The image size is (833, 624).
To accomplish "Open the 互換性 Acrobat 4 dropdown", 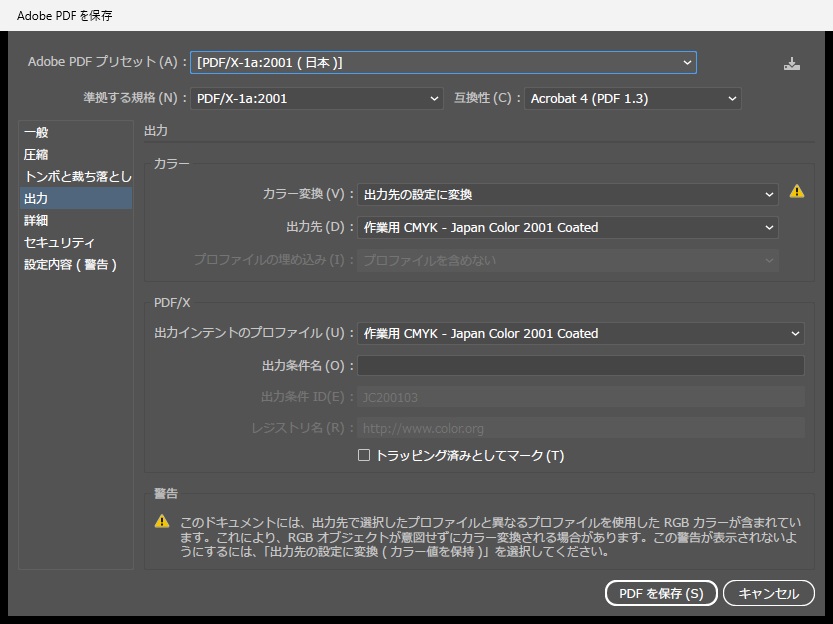I will click(x=633, y=98).
